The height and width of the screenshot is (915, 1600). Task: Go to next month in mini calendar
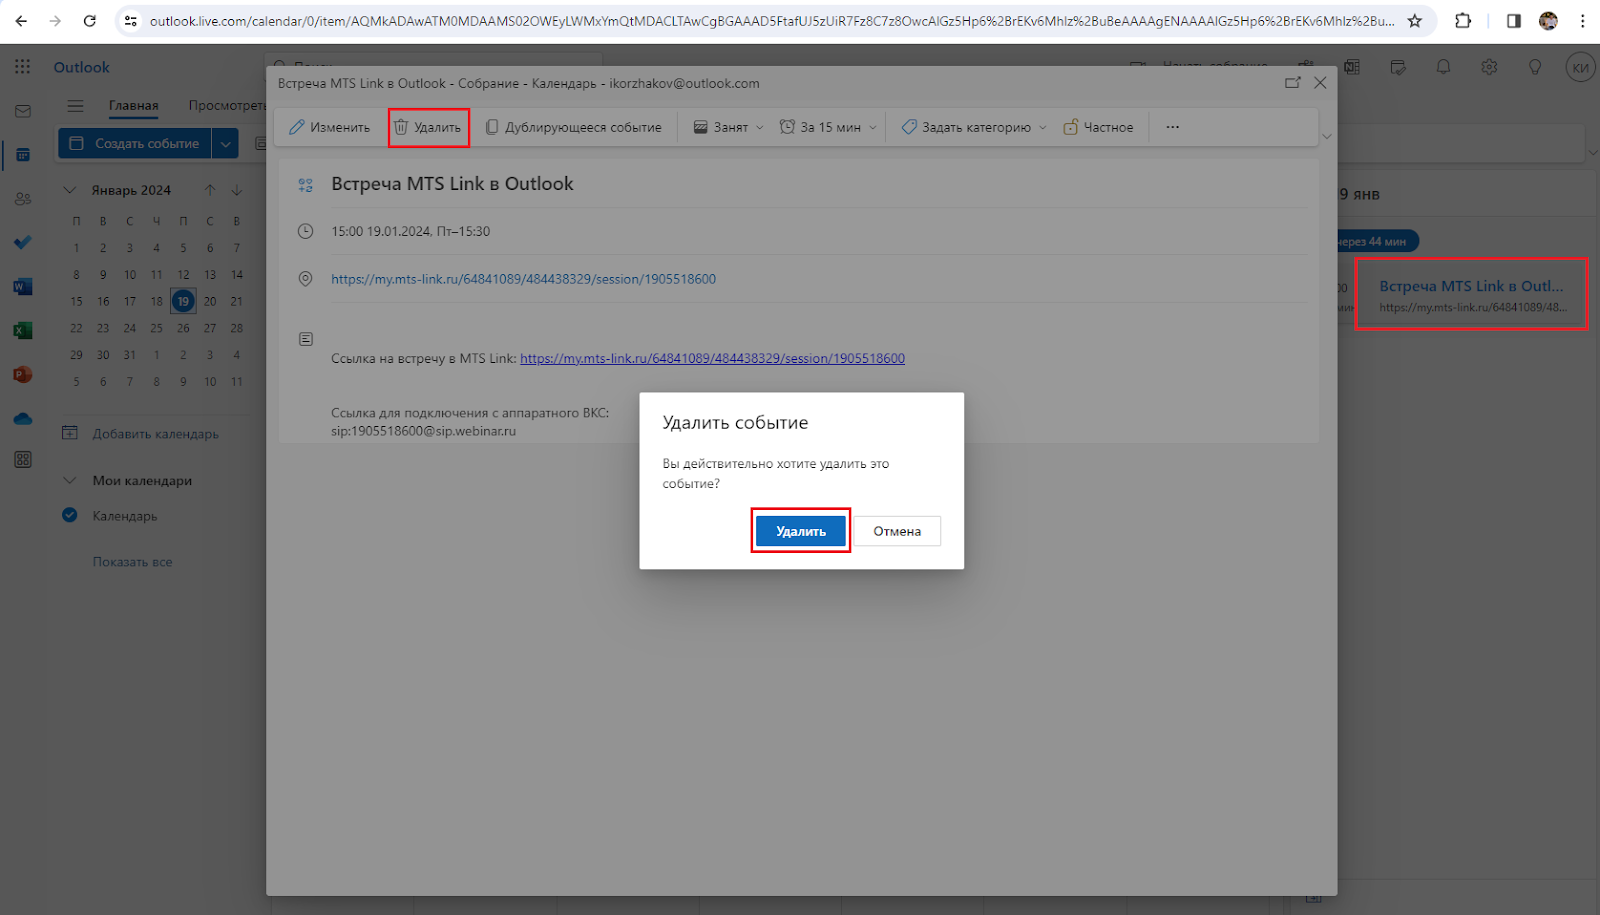[x=237, y=190]
